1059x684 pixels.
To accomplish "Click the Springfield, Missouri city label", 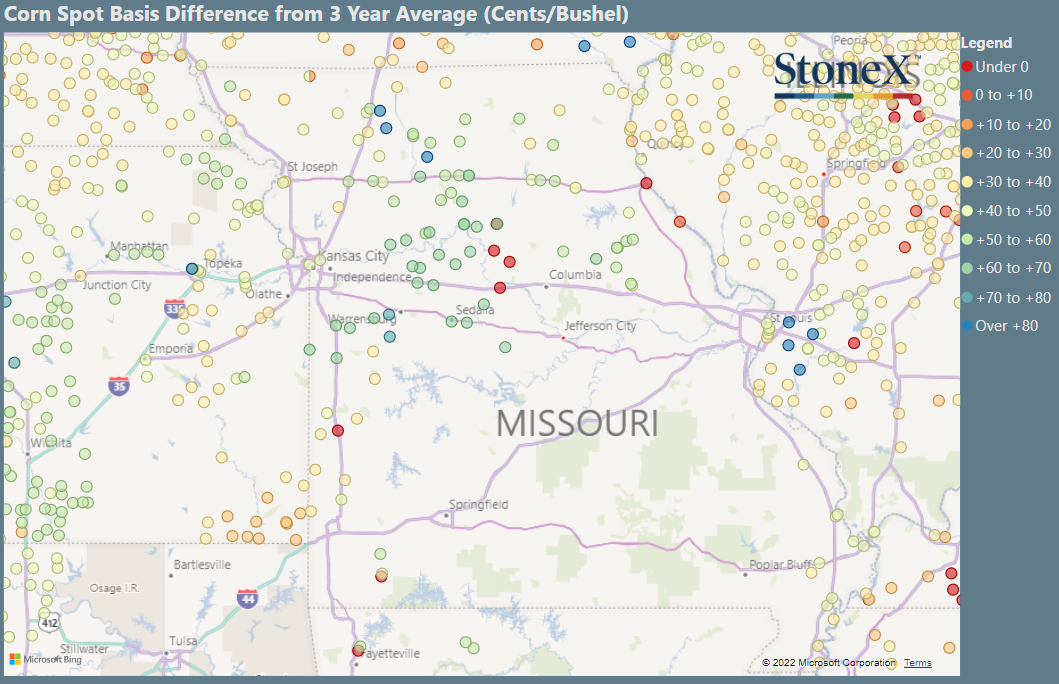I will coord(478,504).
